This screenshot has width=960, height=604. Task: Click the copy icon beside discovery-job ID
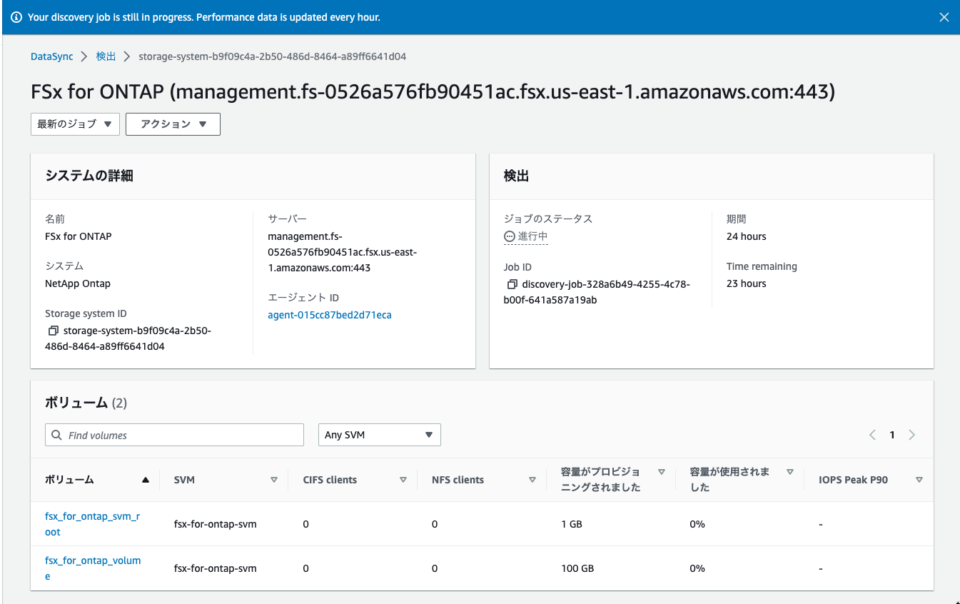[511, 284]
